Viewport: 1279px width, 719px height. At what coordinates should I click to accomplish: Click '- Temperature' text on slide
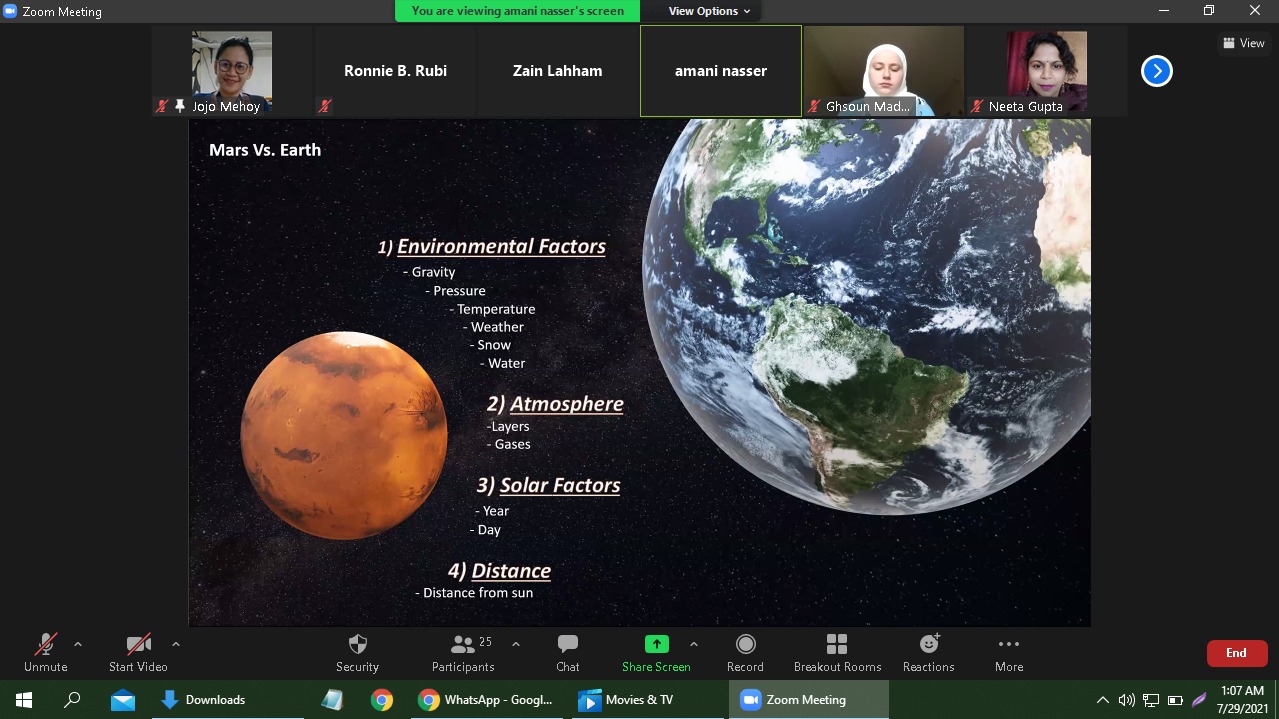pyautogui.click(x=492, y=309)
